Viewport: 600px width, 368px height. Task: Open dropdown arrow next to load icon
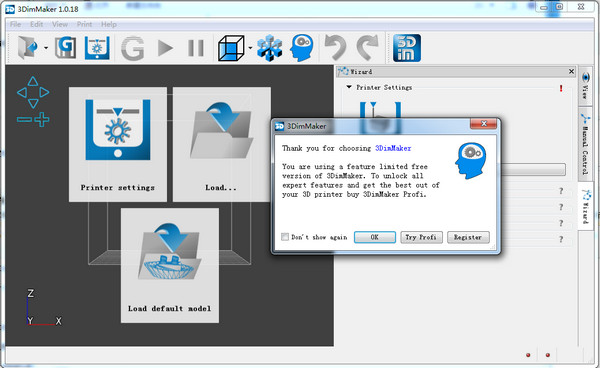click(46, 48)
